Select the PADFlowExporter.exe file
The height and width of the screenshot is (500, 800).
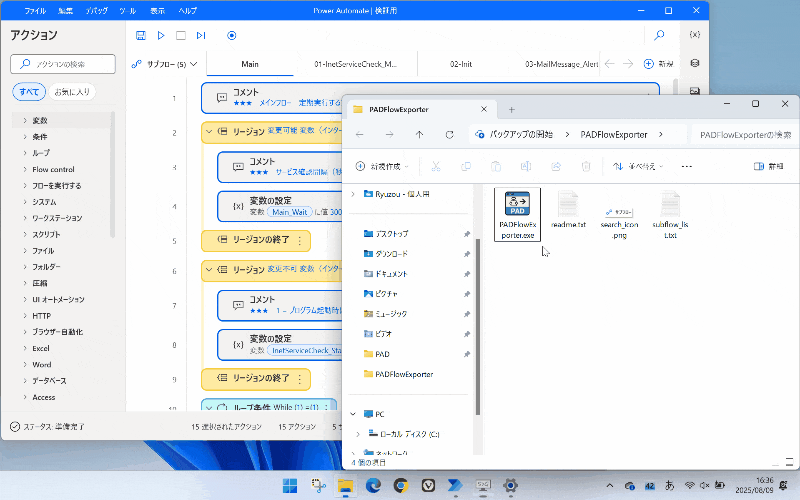pyautogui.click(x=517, y=214)
